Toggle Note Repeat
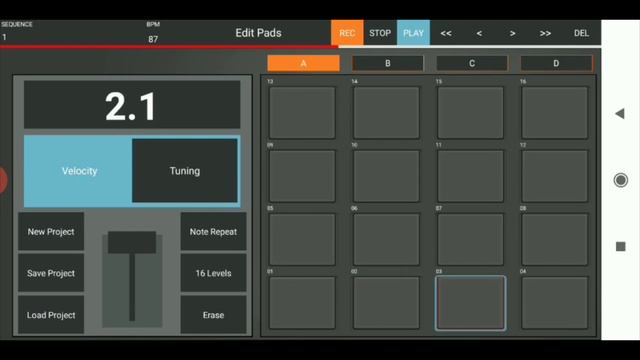This screenshot has height=360, width=640. tap(213, 231)
